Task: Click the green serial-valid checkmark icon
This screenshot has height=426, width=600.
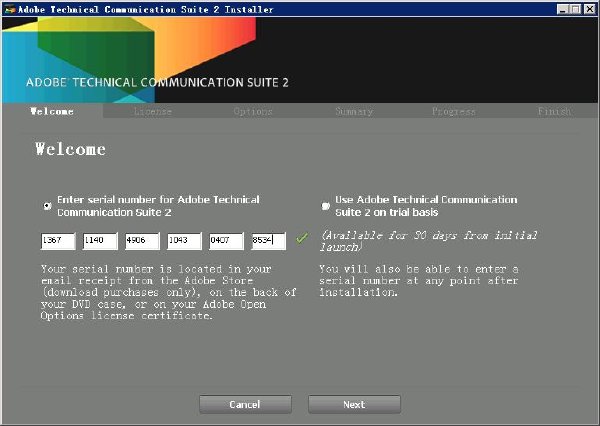Action: point(302,238)
